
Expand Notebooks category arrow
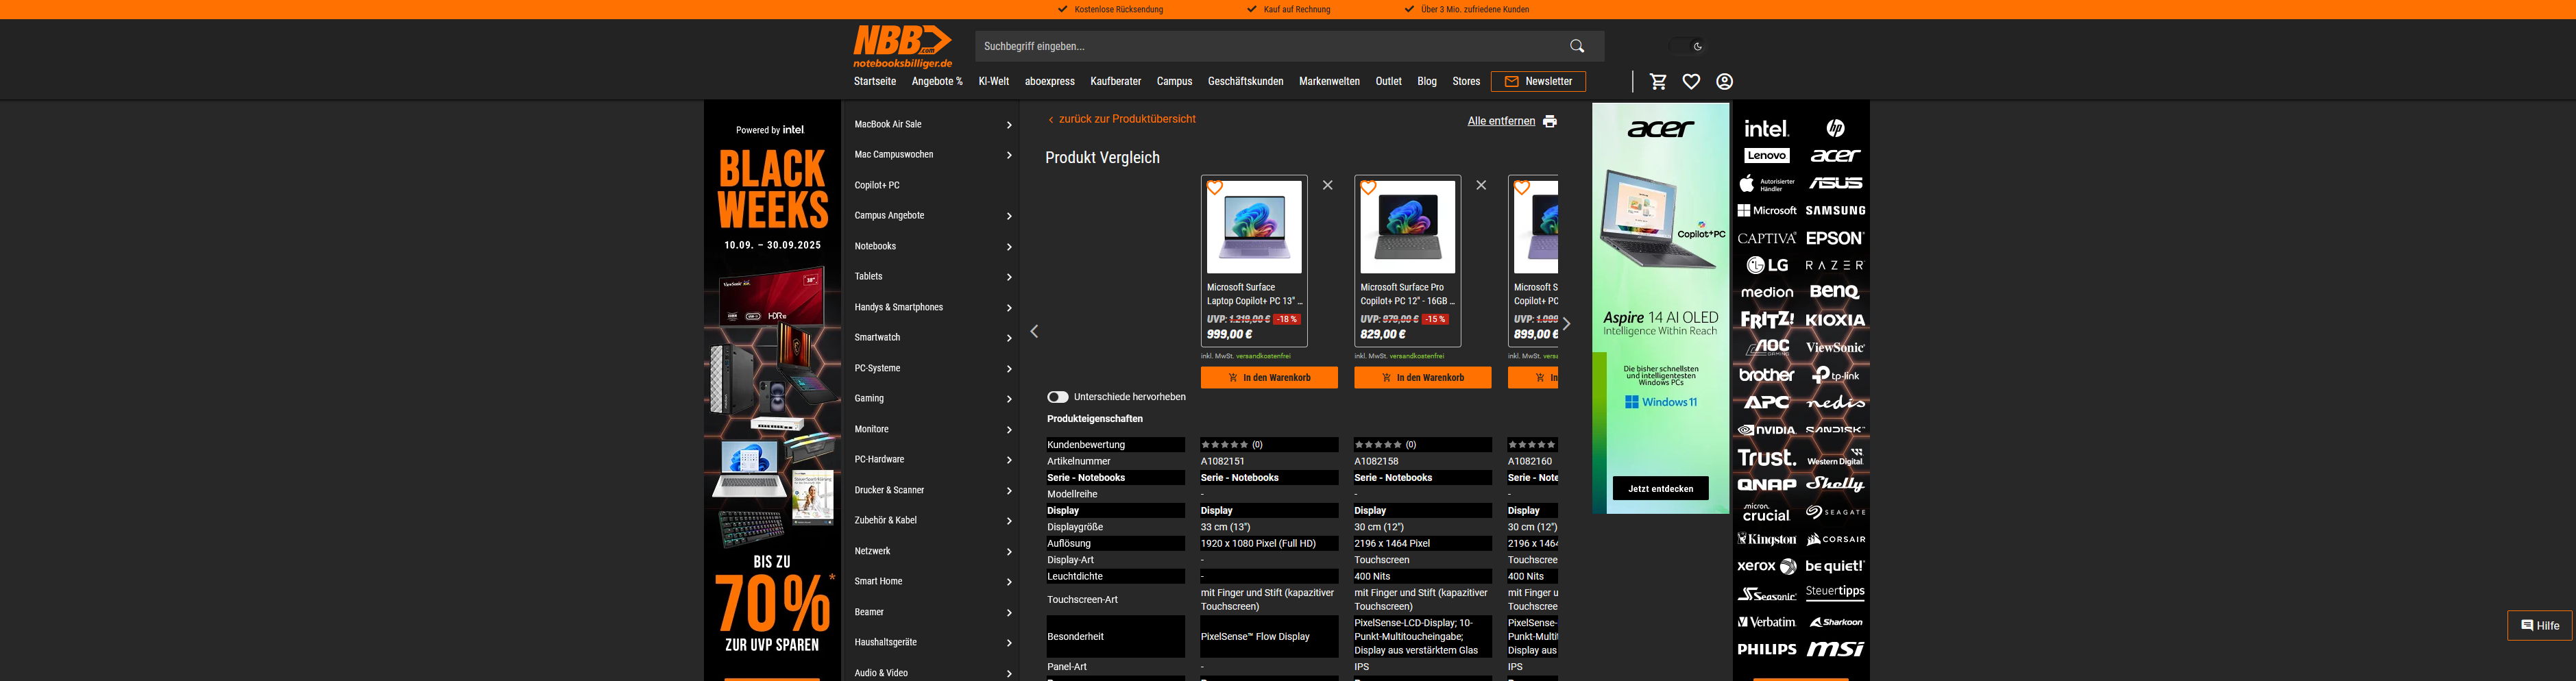(1009, 247)
